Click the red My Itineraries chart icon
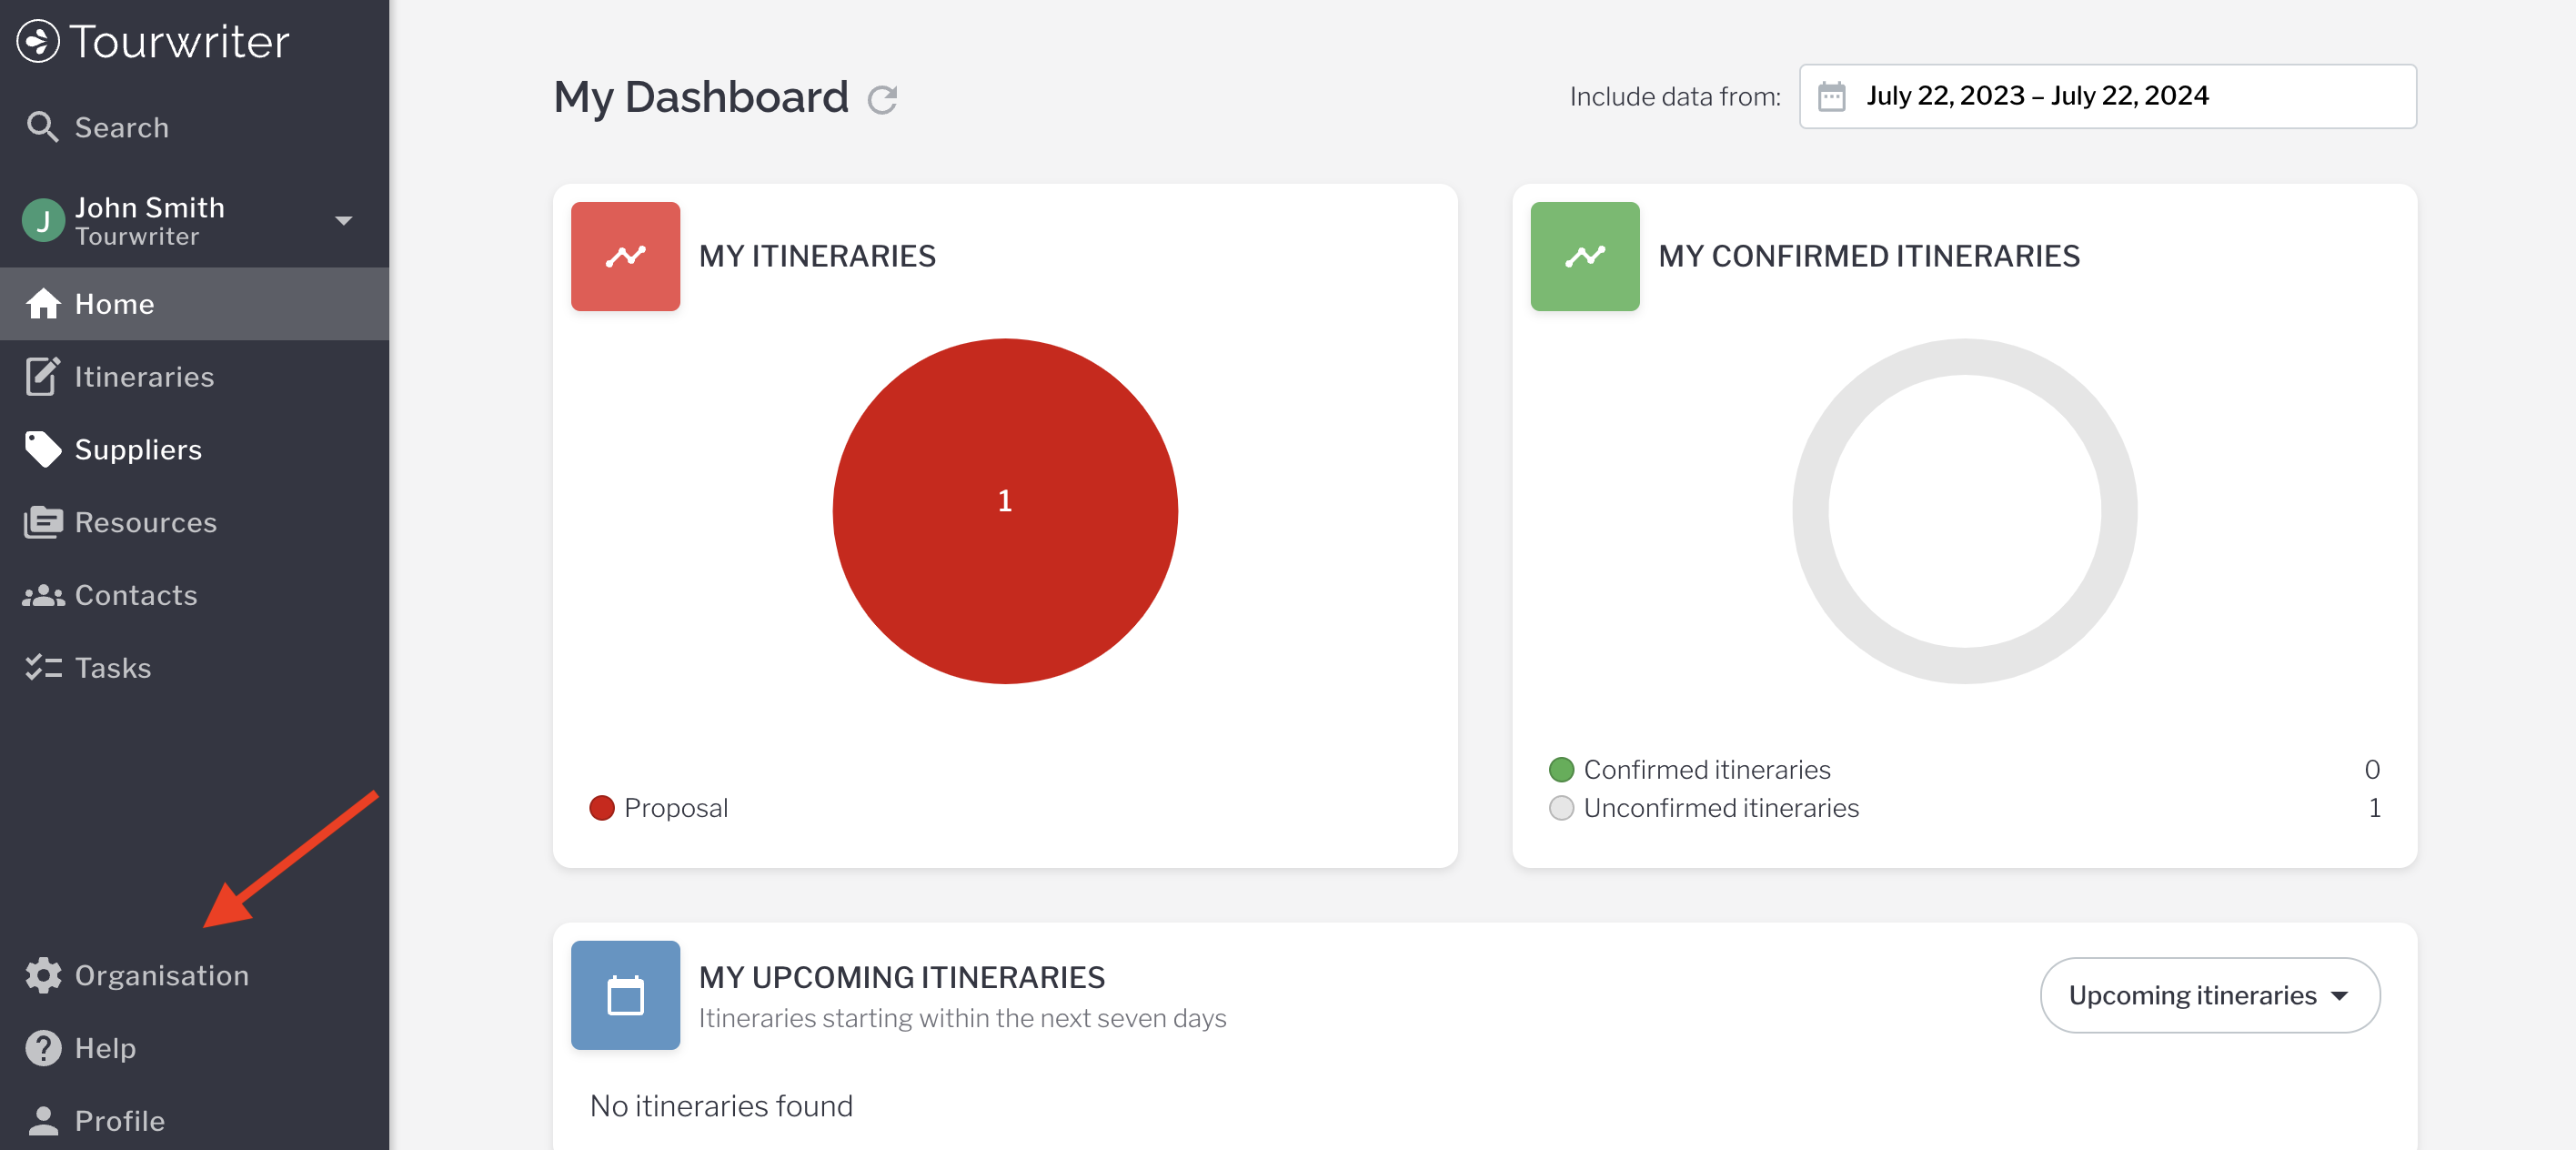 tap(625, 256)
